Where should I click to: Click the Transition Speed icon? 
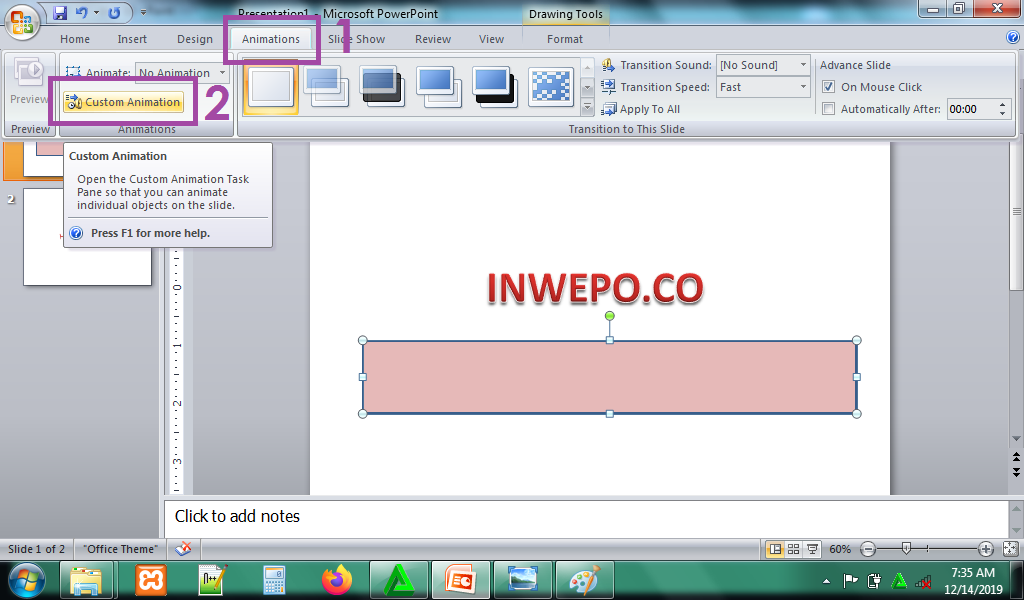pyautogui.click(x=608, y=87)
